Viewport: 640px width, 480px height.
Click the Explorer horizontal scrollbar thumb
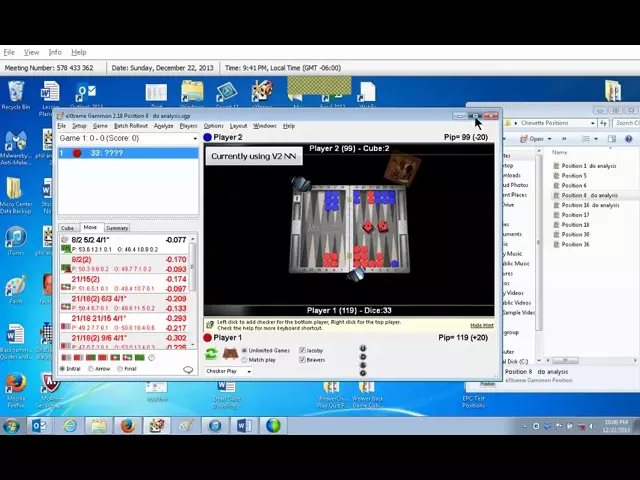point(565,360)
